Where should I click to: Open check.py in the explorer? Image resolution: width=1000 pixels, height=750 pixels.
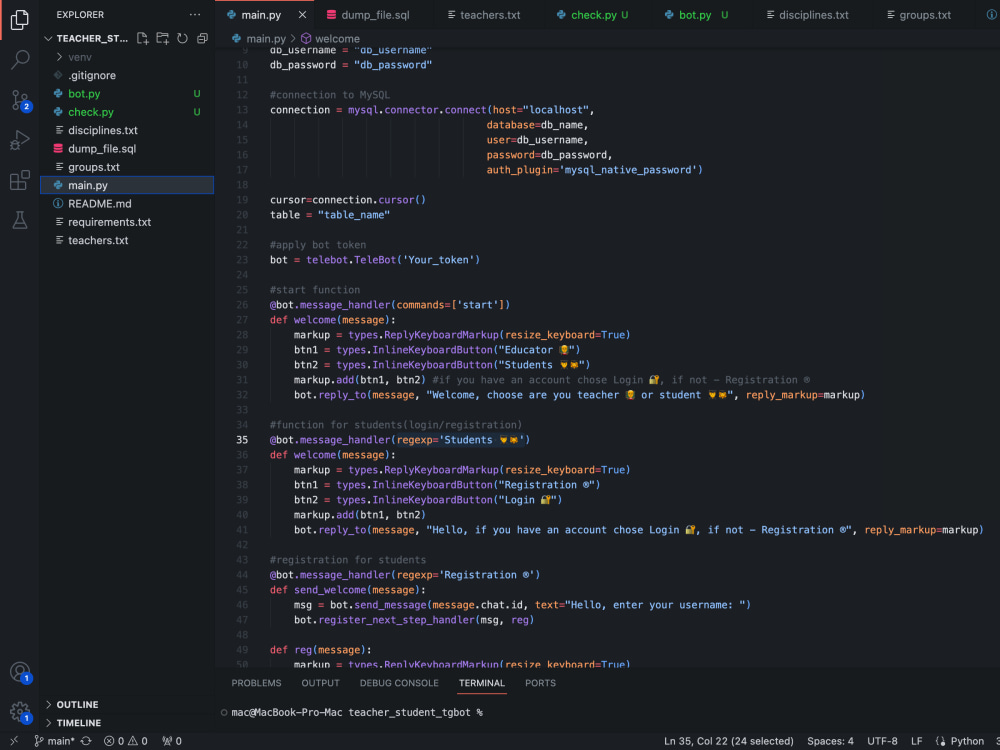click(x=127, y=112)
